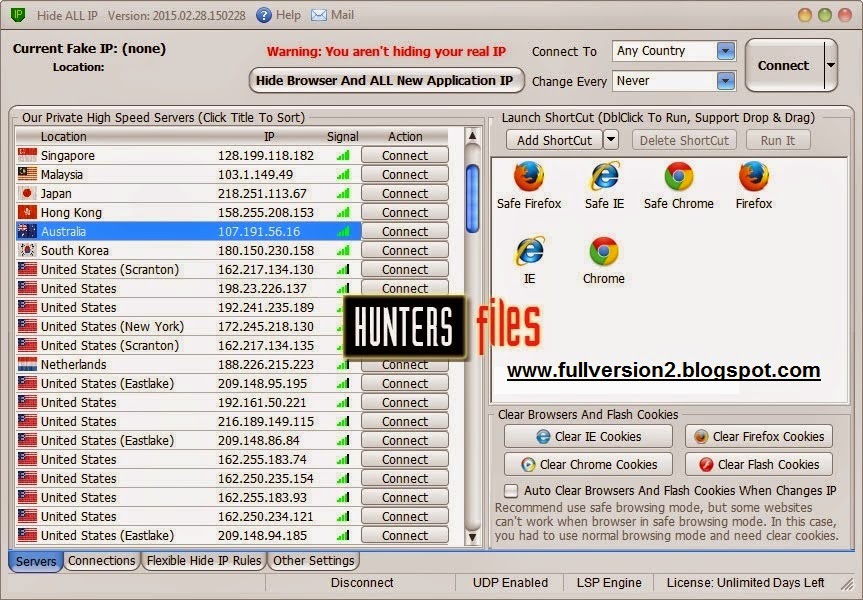Sort servers by Signal column header

342,137
